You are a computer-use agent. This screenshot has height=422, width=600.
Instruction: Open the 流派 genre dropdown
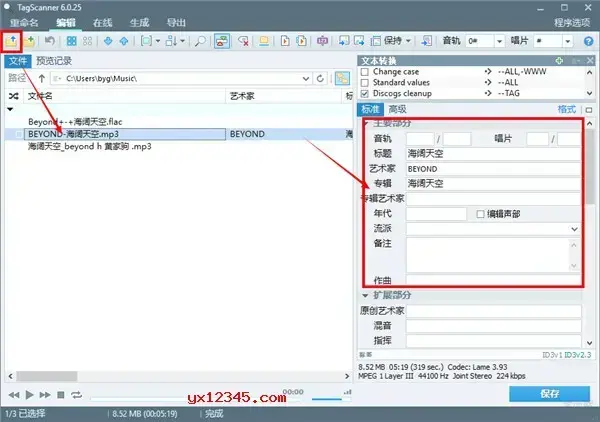(x=574, y=229)
